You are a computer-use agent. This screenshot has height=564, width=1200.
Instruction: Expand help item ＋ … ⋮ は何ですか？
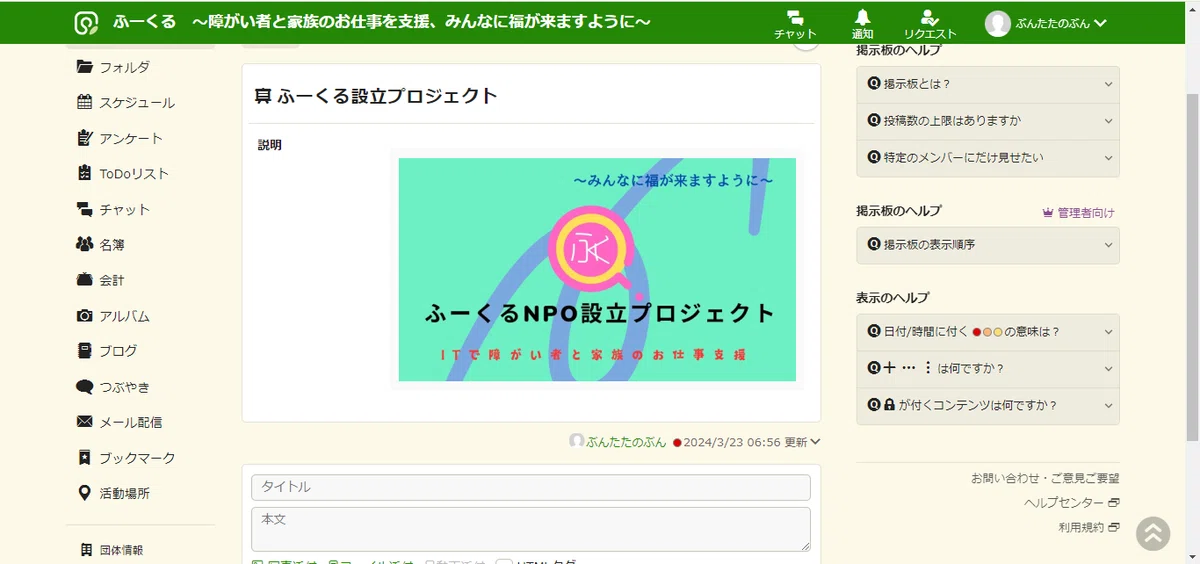(x=988, y=369)
